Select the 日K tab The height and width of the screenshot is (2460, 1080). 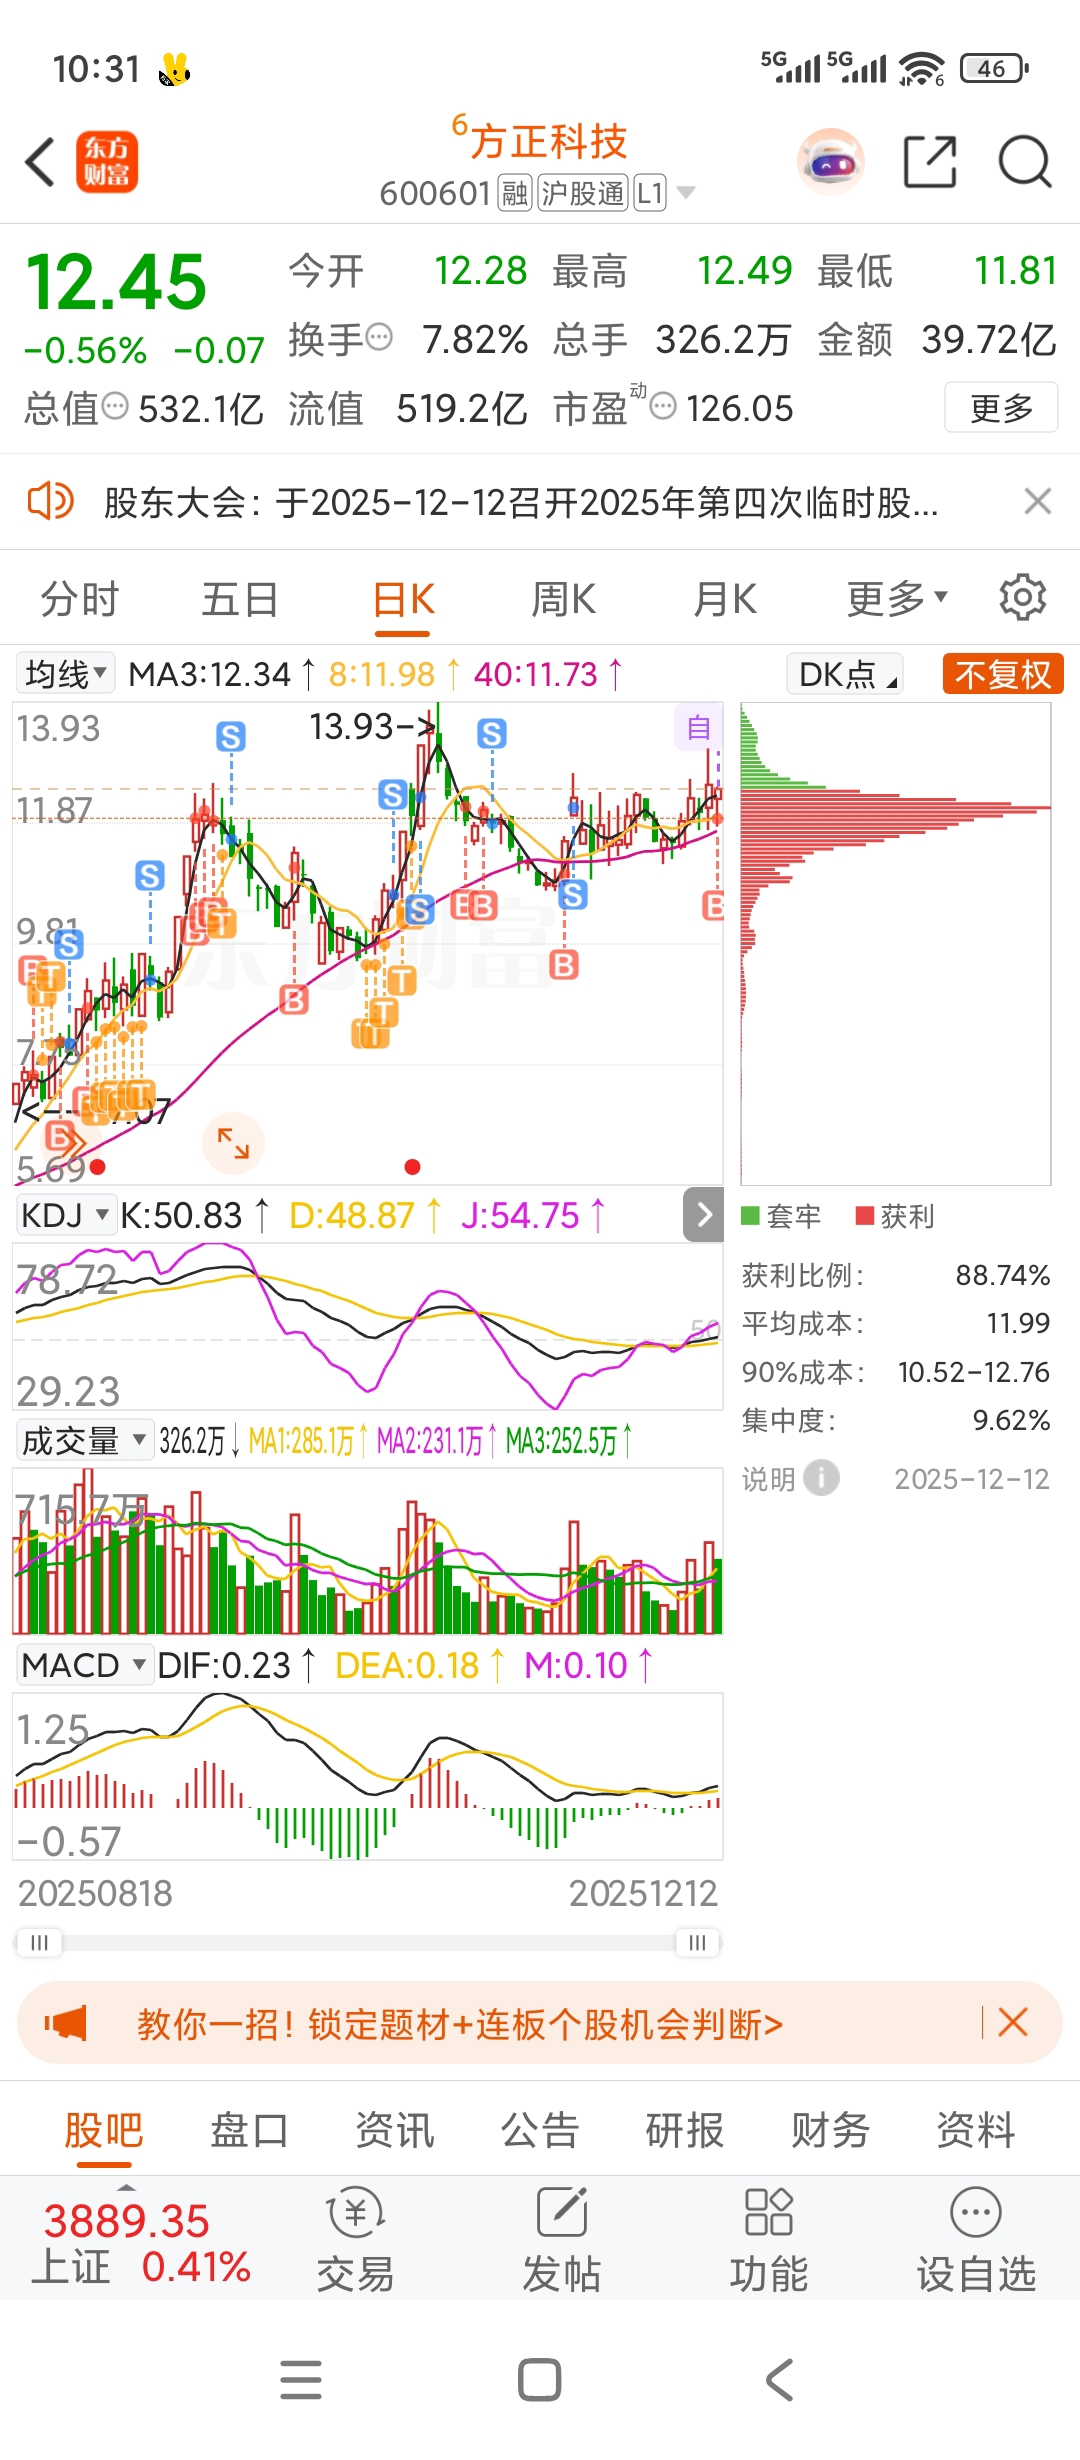click(x=403, y=599)
